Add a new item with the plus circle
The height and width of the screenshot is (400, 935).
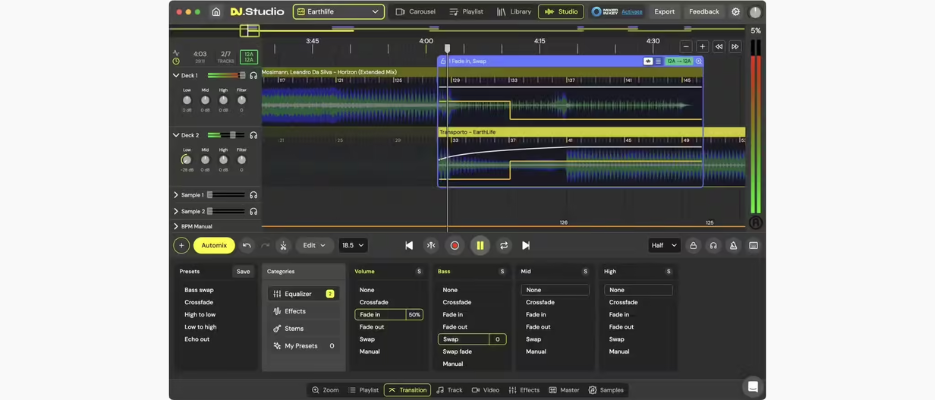point(181,245)
